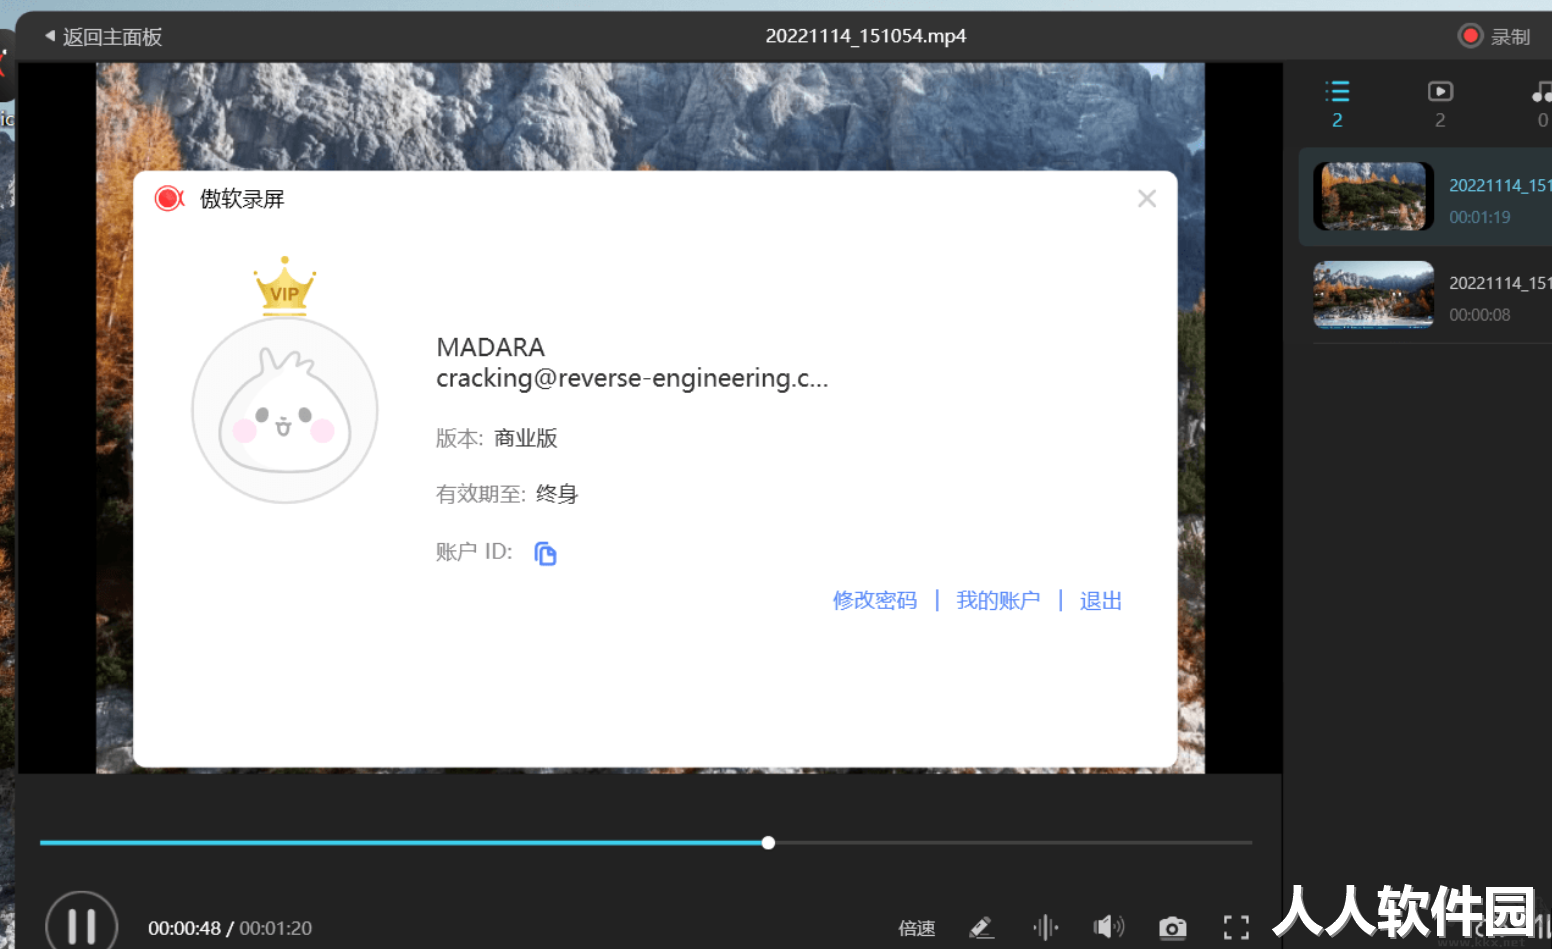Image resolution: width=1552 pixels, height=949 pixels.
Task: Mute the volume speaker icon
Action: coord(1108,928)
